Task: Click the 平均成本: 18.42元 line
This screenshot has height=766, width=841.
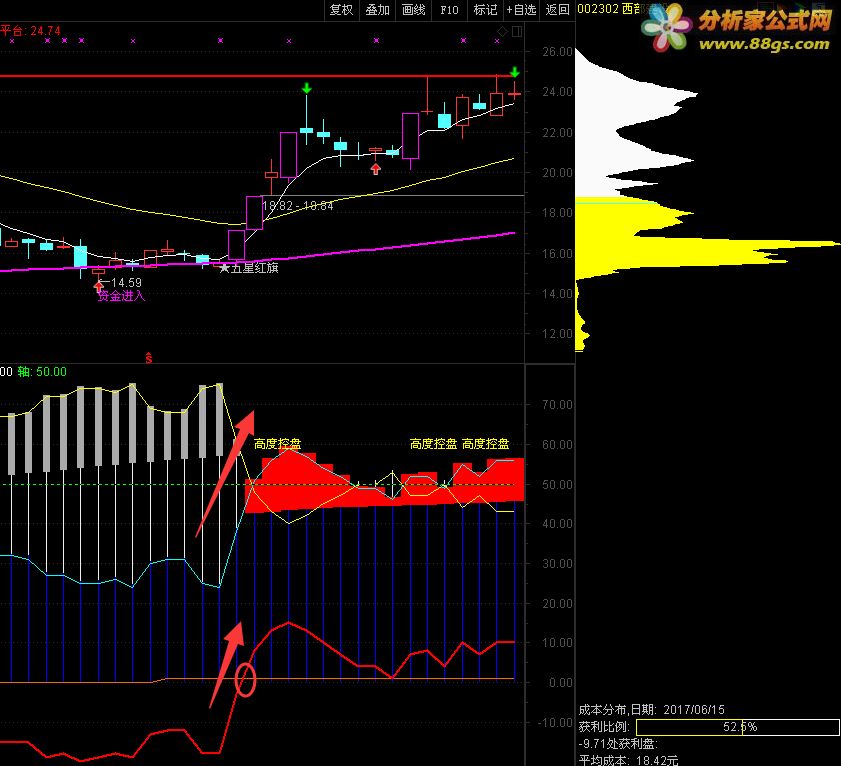Action: click(x=629, y=760)
